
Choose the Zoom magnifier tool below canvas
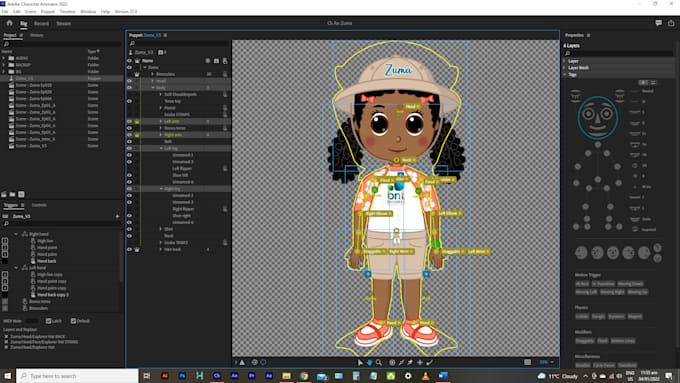click(379, 363)
